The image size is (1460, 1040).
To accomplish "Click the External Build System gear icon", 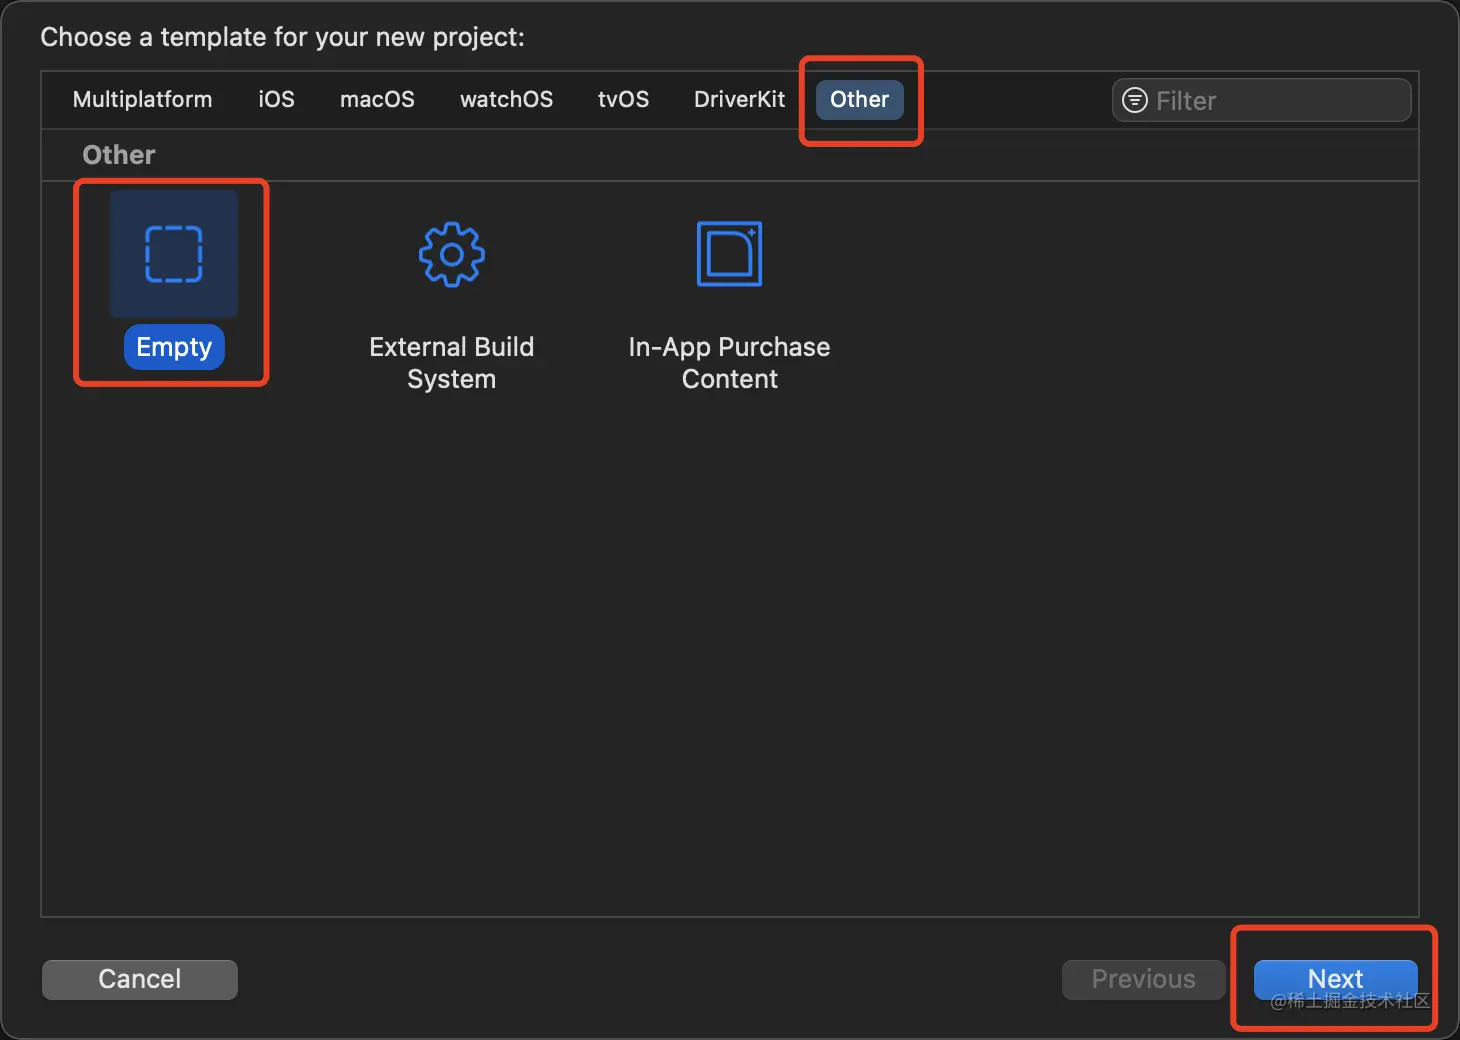I will [x=451, y=254].
